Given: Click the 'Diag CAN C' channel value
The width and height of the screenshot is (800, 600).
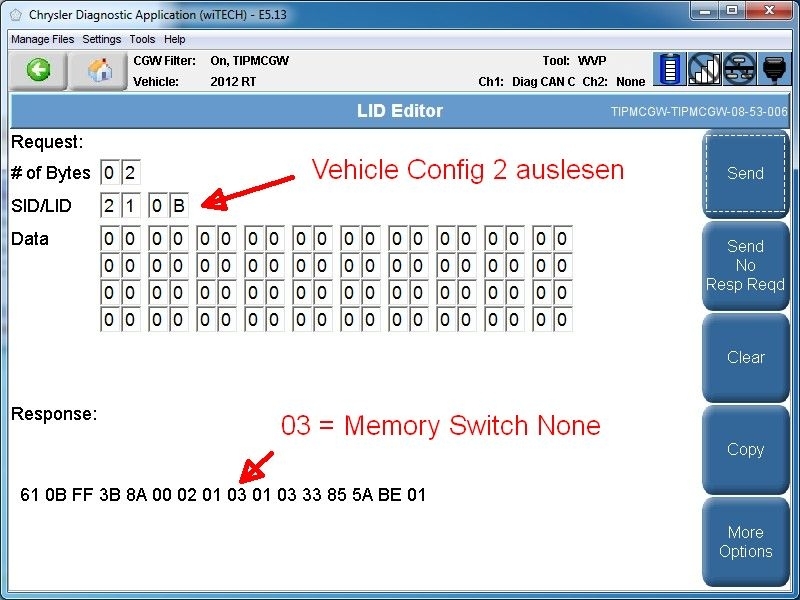Looking at the screenshot, I should 543,82.
